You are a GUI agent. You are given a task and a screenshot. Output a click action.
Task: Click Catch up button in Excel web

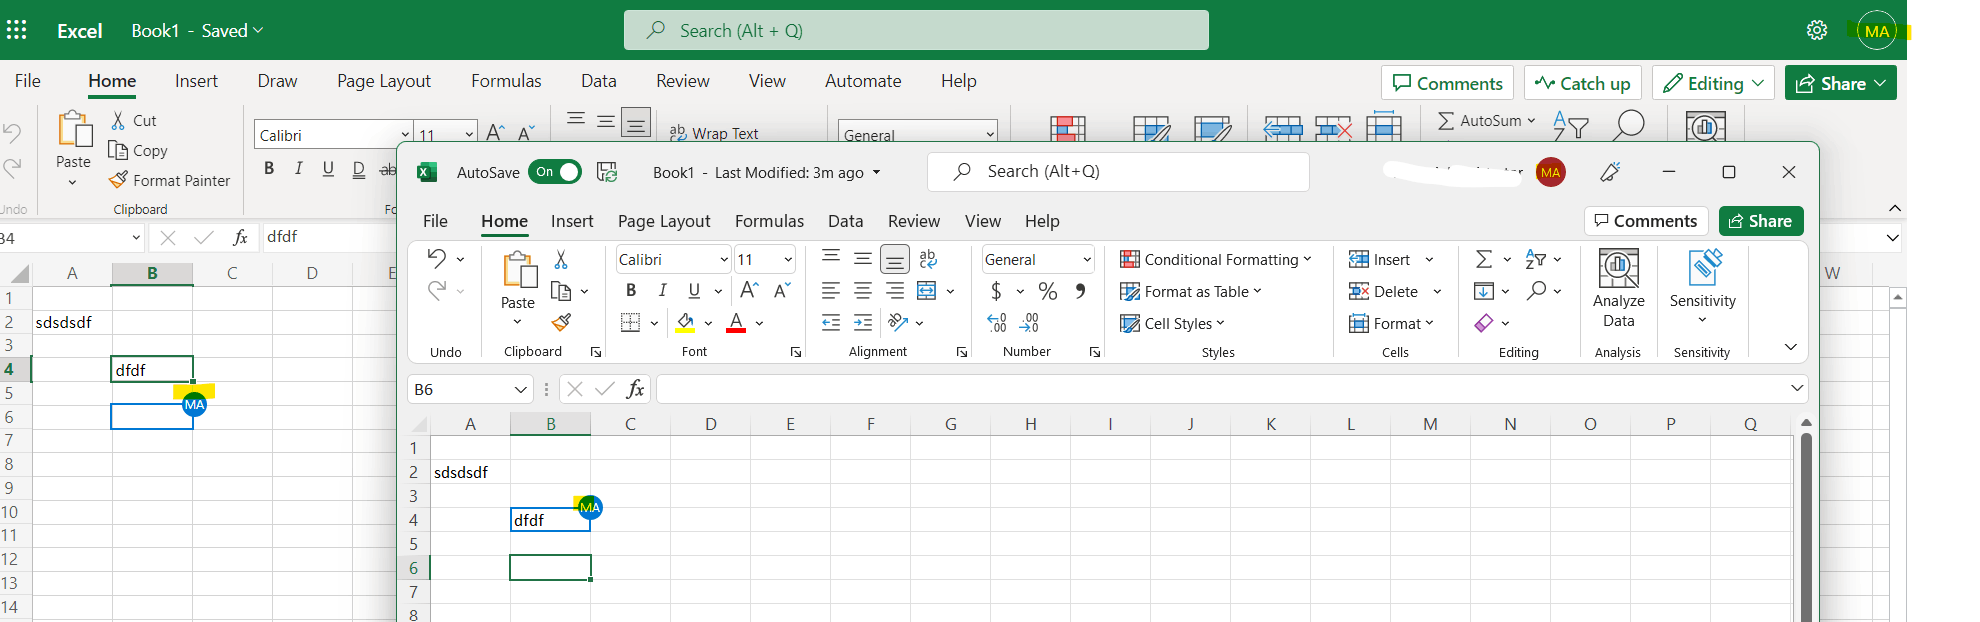(1583, 83)
